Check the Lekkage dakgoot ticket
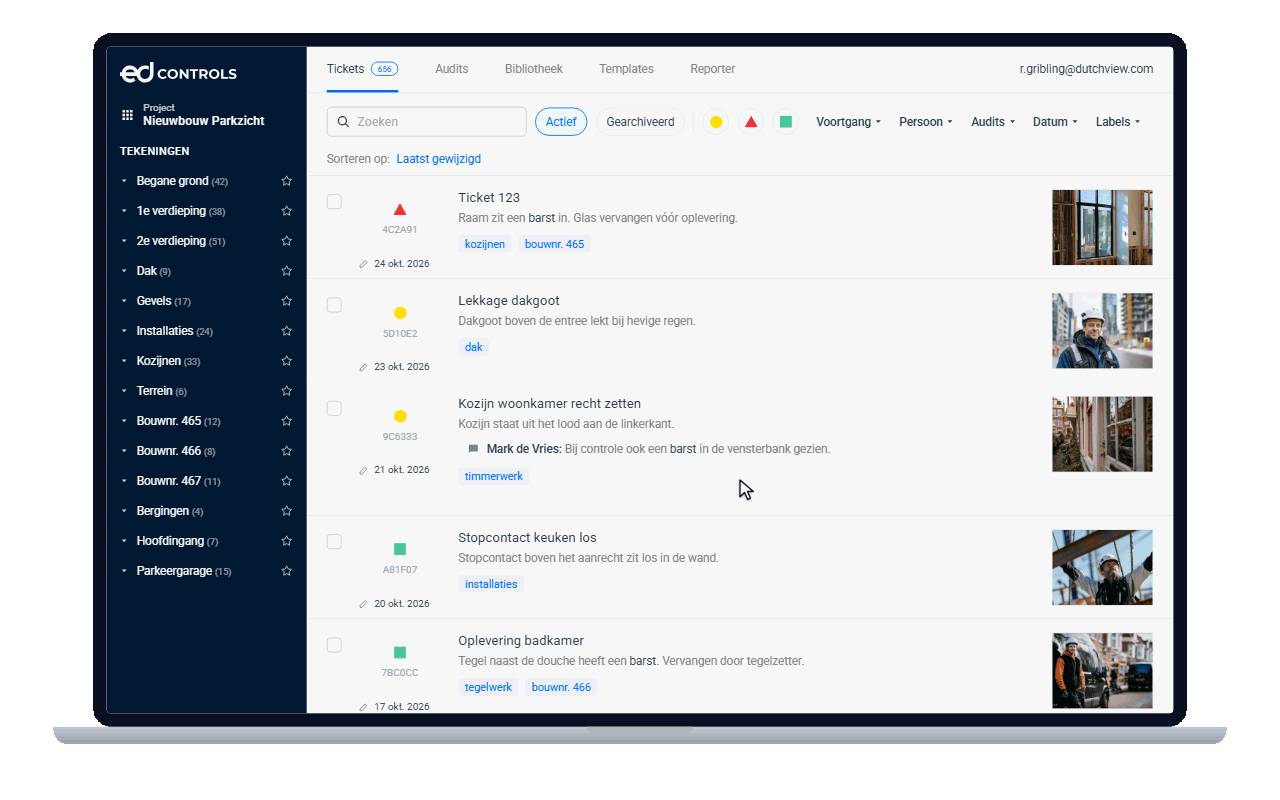Screen dimensions: 1280x800 [334, 305]
